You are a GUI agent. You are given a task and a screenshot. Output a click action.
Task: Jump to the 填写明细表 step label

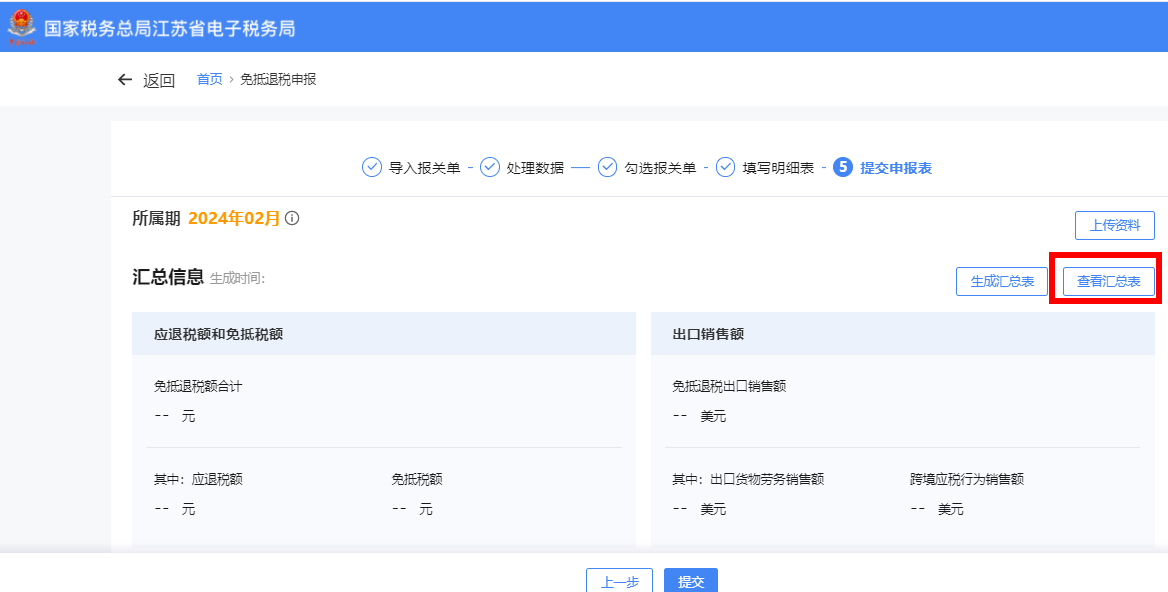coord(778,168)
